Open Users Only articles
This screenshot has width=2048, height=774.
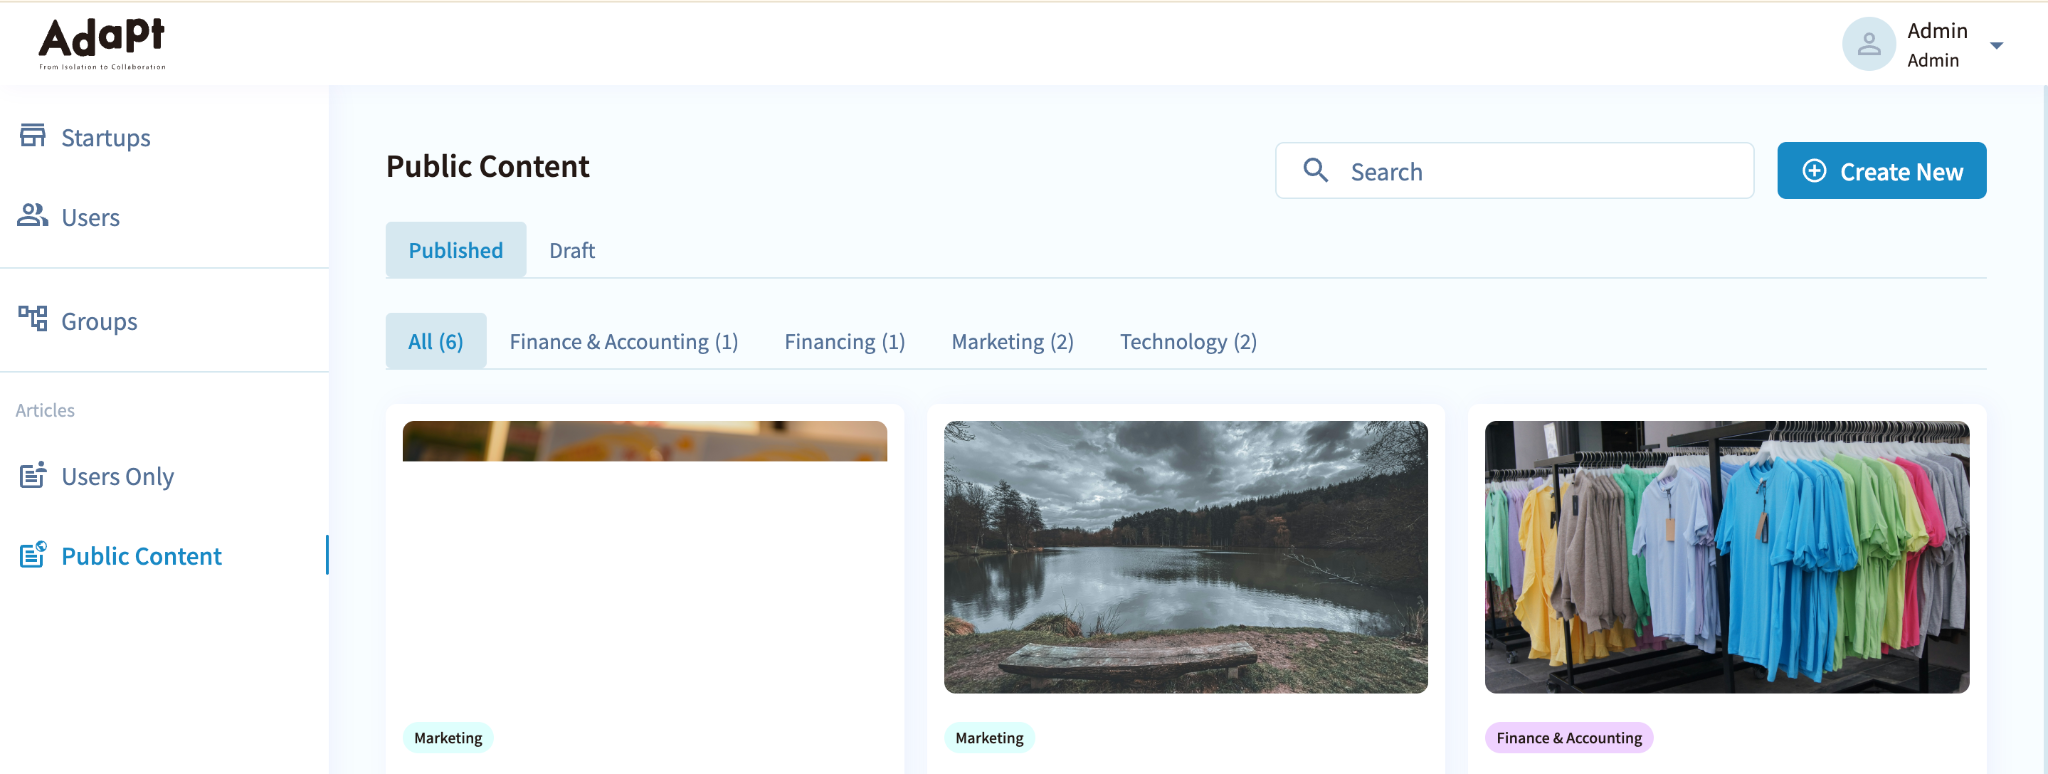tap(164, 476)
